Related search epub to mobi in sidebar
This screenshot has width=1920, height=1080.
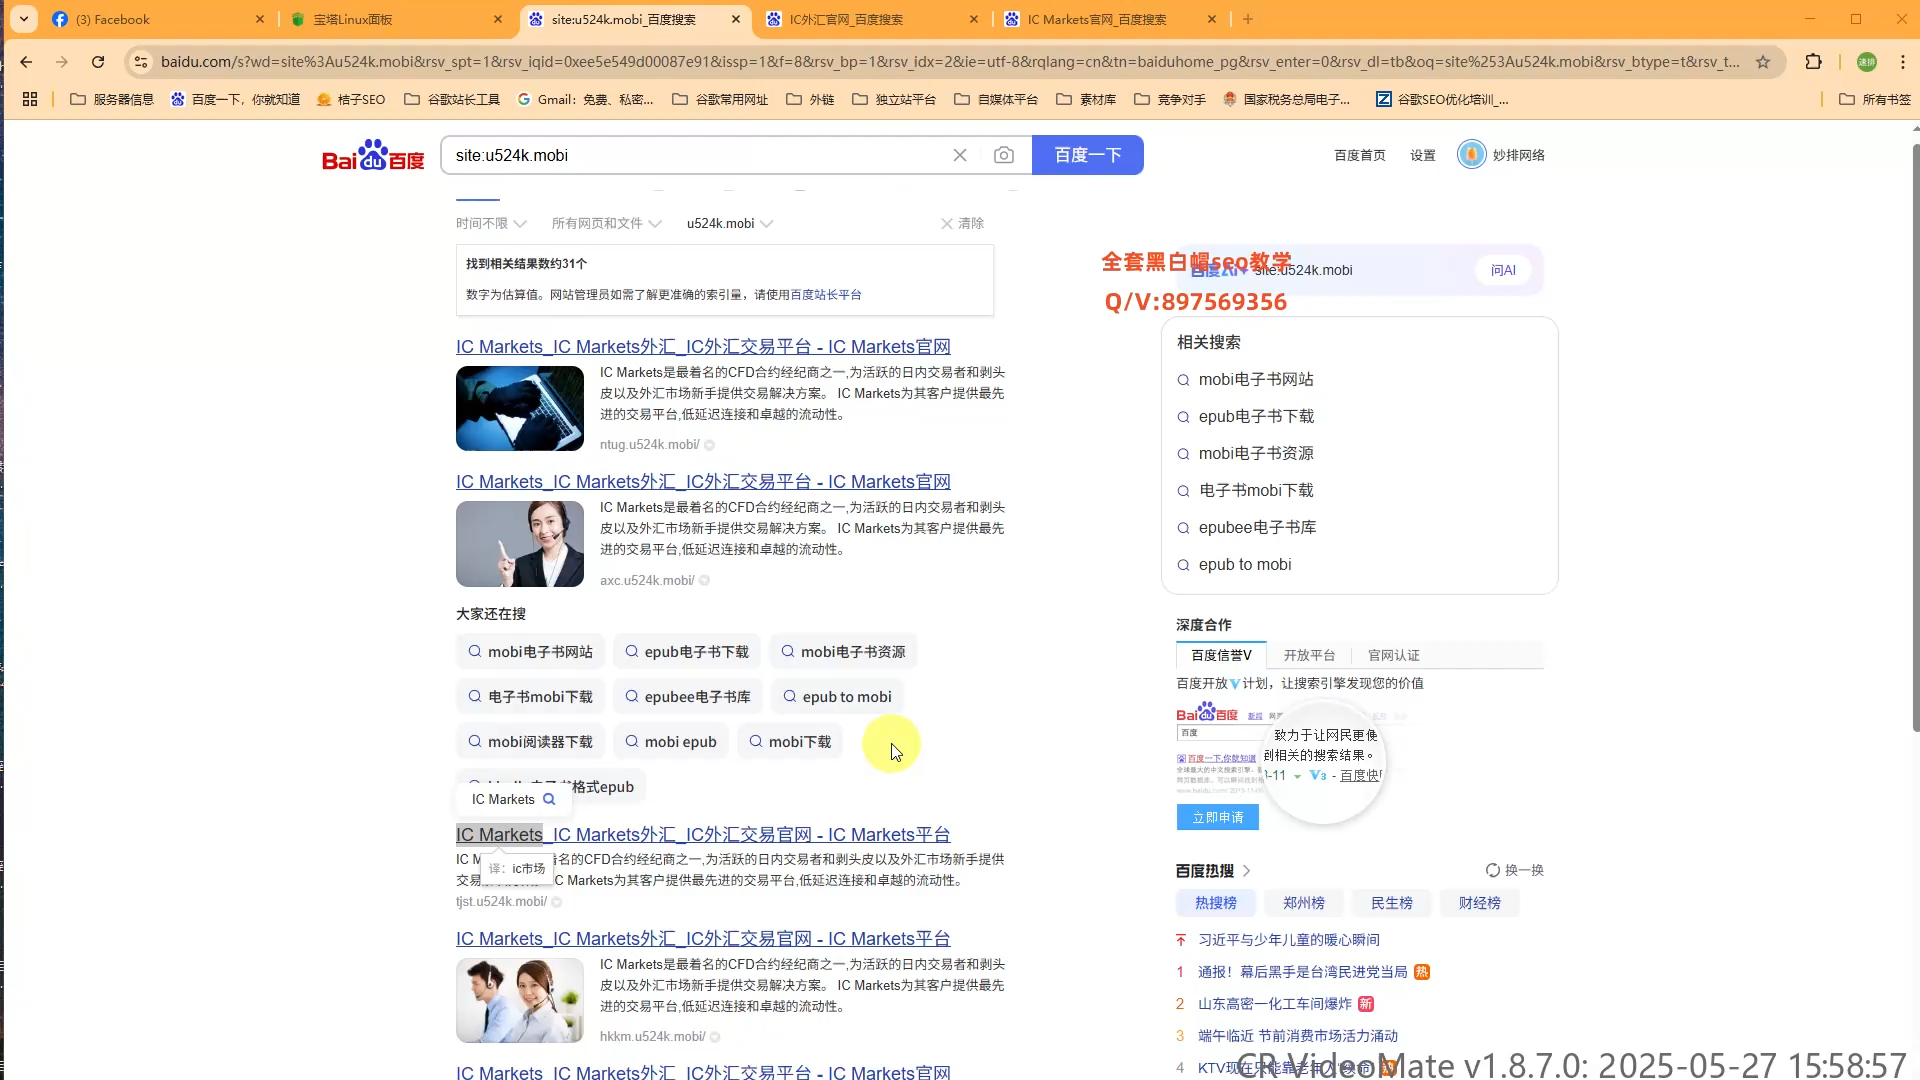1245,564
